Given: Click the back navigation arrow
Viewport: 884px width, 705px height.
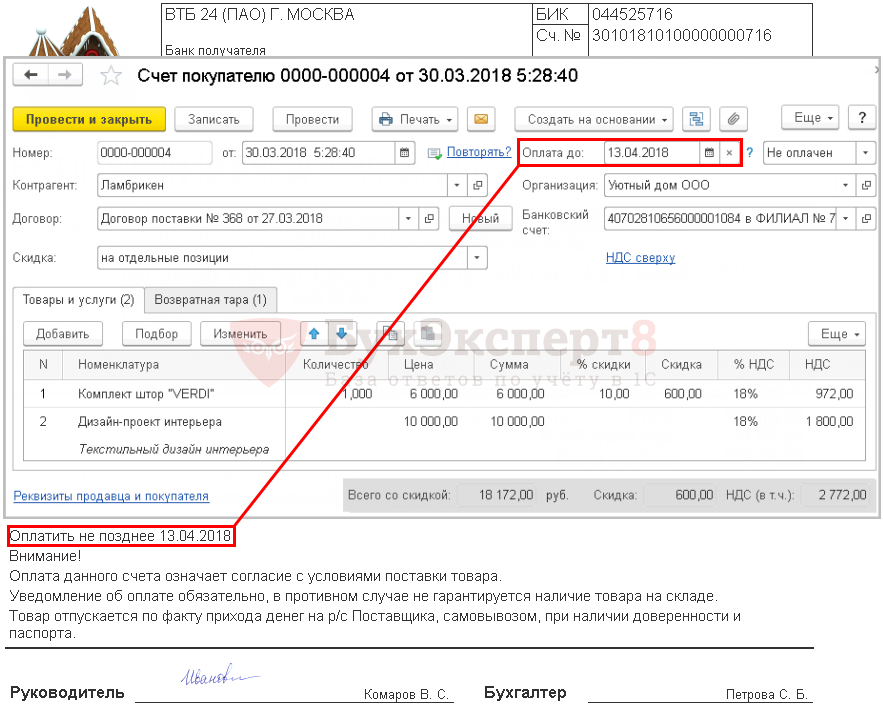Looking at the screenshot, I should coord(31,76).
